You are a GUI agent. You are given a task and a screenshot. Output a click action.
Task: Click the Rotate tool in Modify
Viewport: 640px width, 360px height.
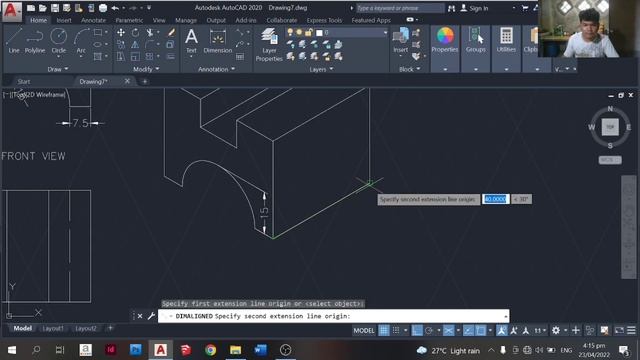[x=135, y=33]
